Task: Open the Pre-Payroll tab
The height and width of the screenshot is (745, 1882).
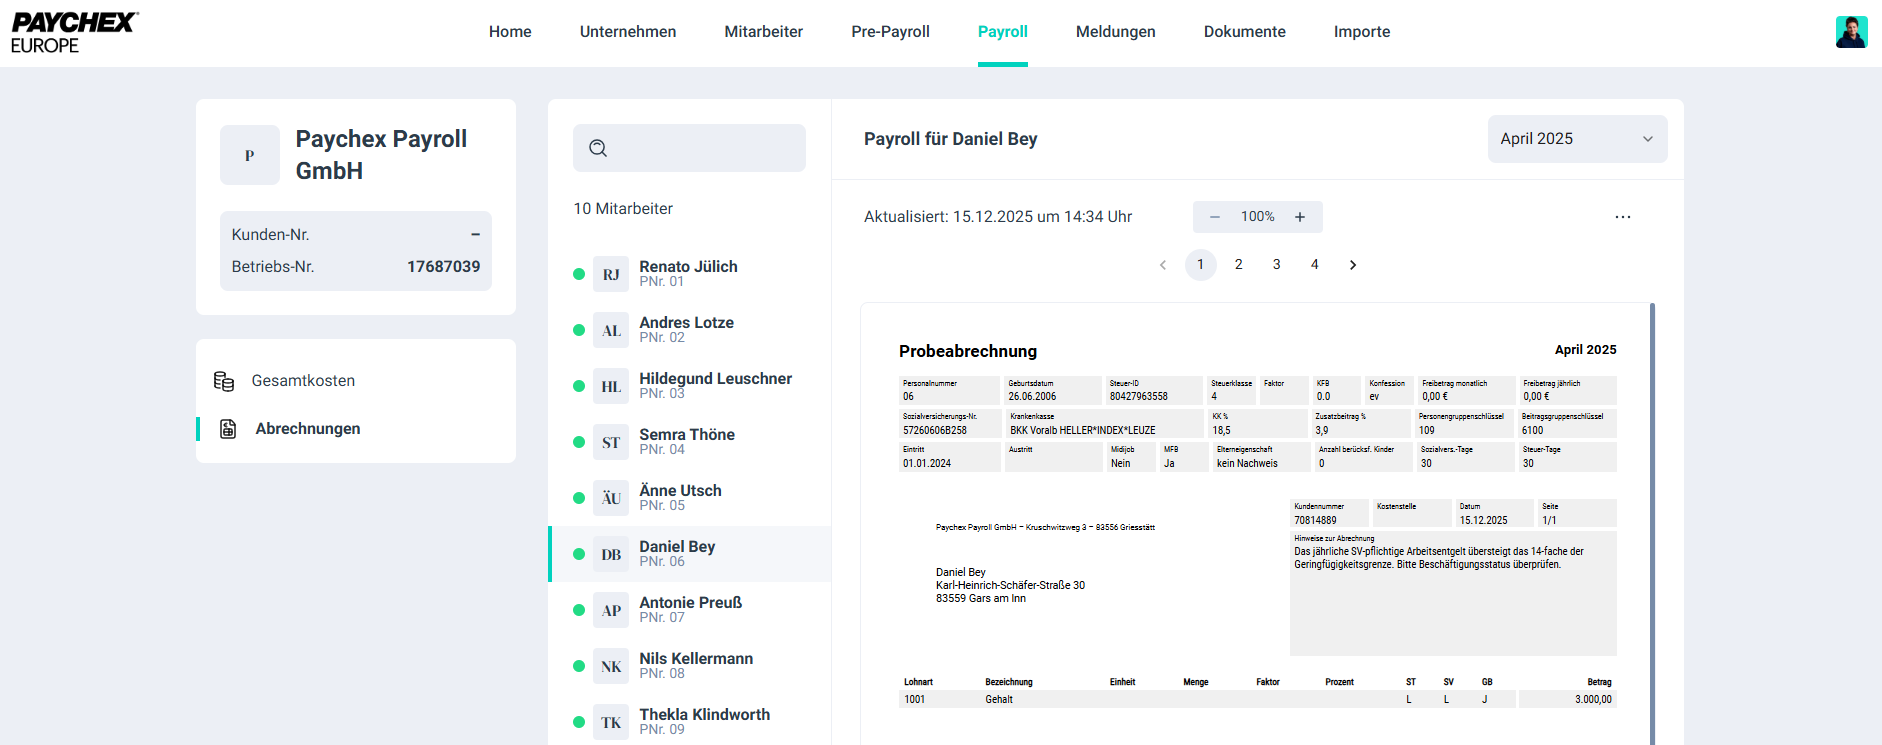Action: pyautogui.click(x=890, y=32)
